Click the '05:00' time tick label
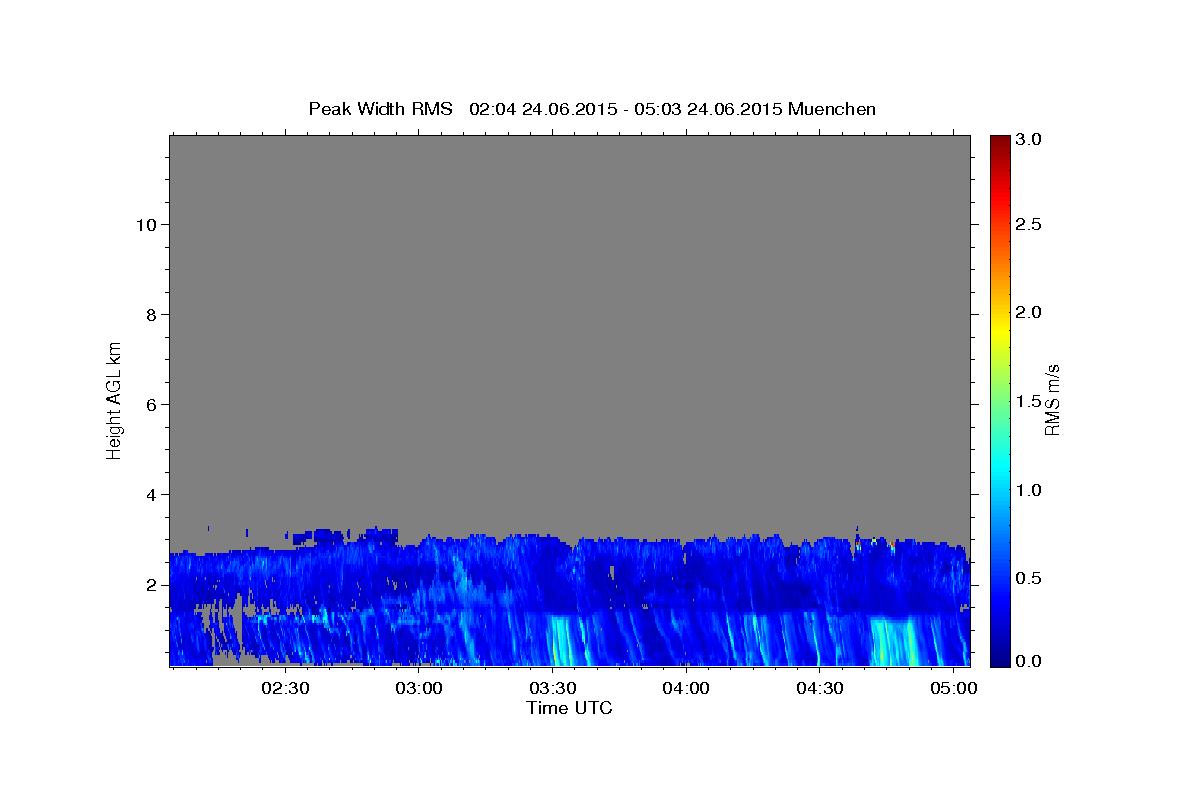Screen dimensions: 1200x800 (x=952, y=689)
